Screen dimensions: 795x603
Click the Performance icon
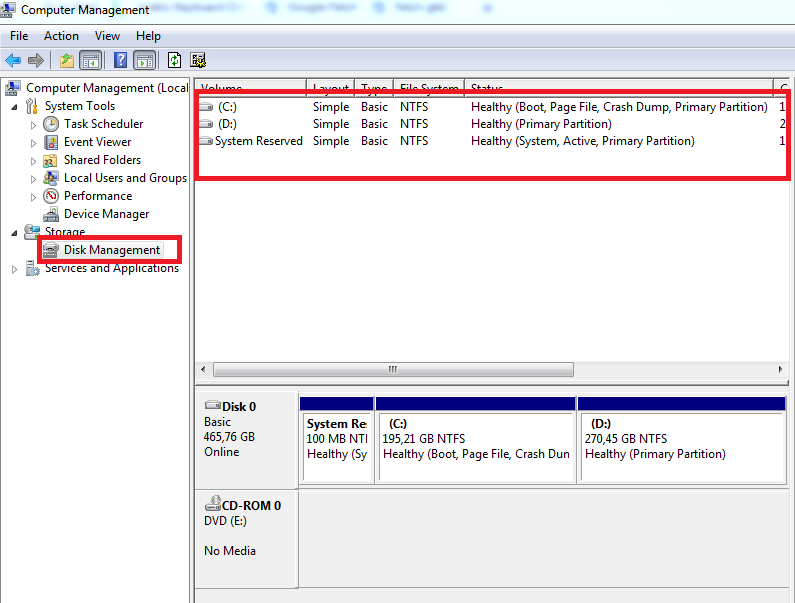(51, 196)
